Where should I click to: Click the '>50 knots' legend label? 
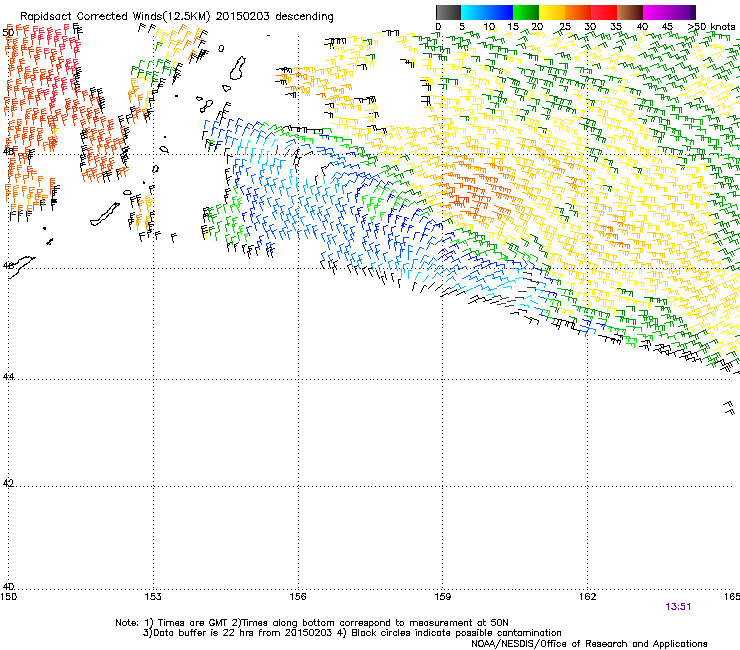pyautogui.click(x=712, y=27)
